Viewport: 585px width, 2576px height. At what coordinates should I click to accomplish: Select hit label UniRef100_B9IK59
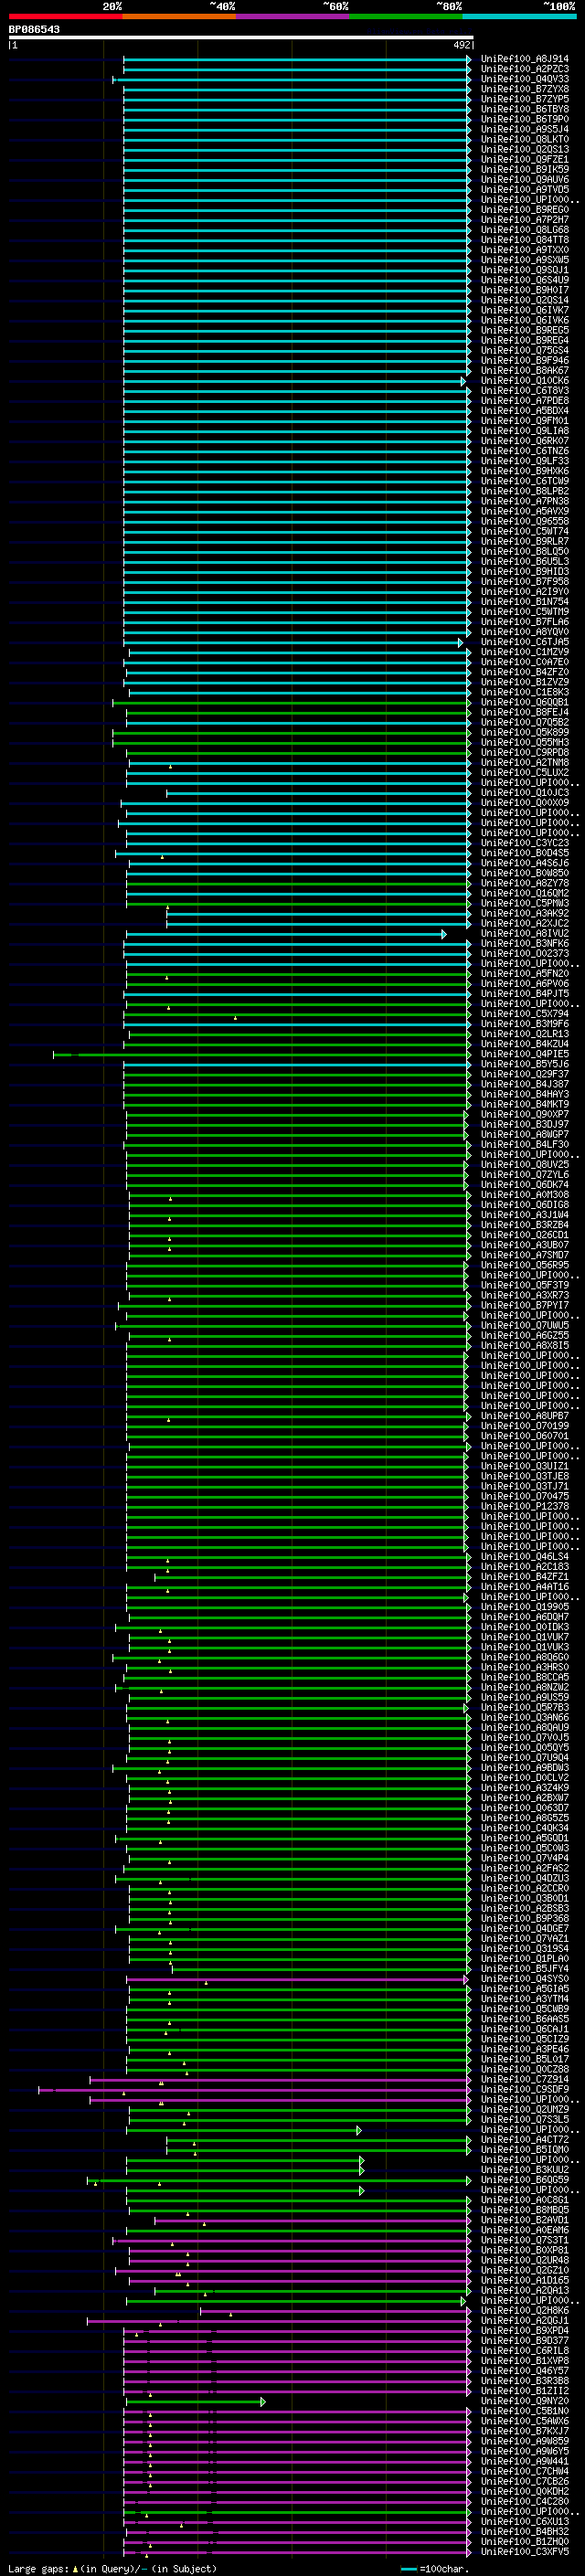524,169
